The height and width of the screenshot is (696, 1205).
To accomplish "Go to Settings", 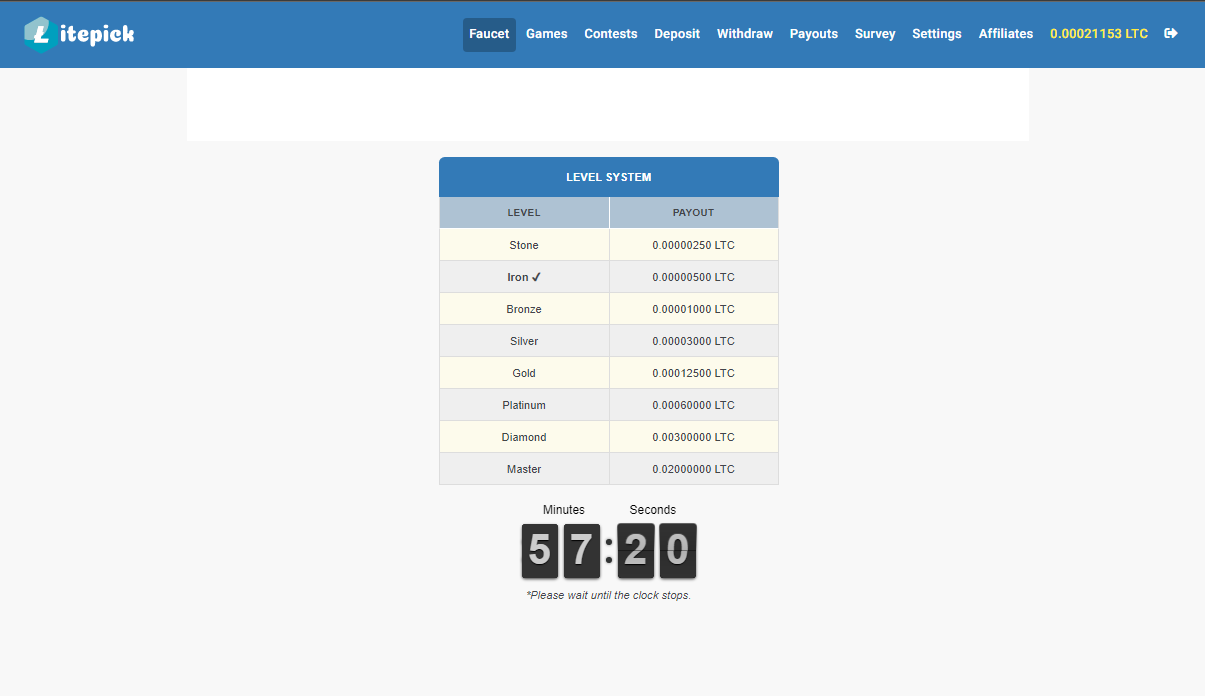I will point(937,34).
